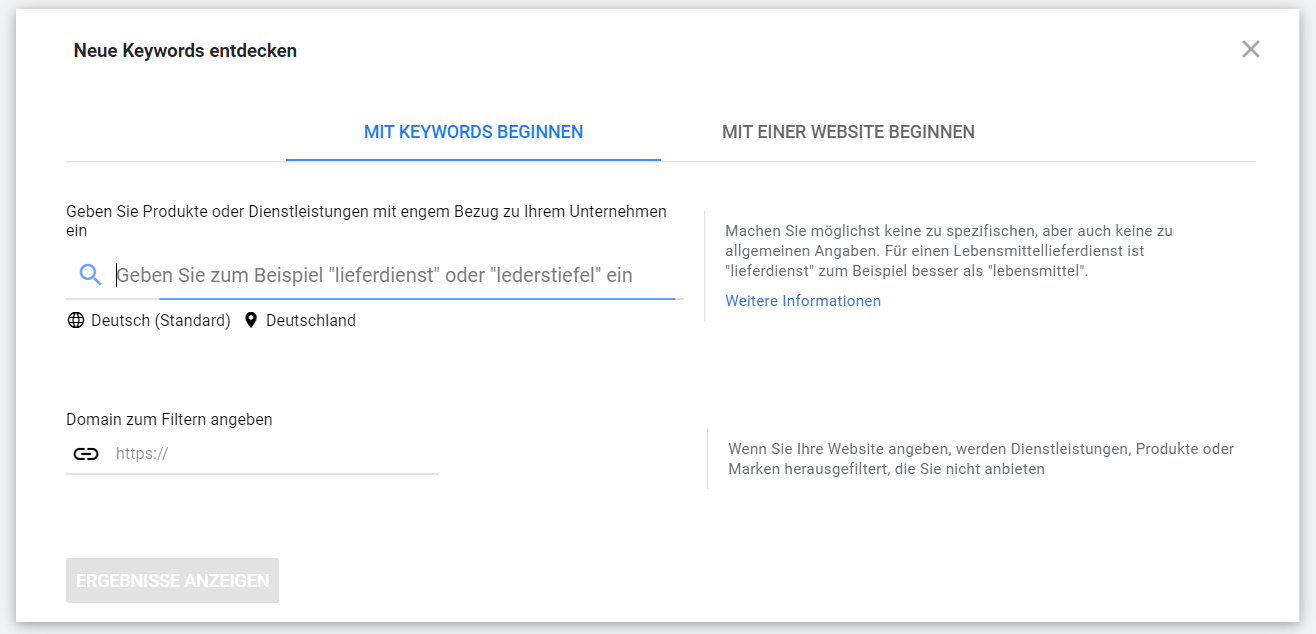This screenshot has height=634, width=1316.
Task: Click the ERGEBNISSE ANZEIGEN button
Action: pyautogui.click(x=171, y=580)
